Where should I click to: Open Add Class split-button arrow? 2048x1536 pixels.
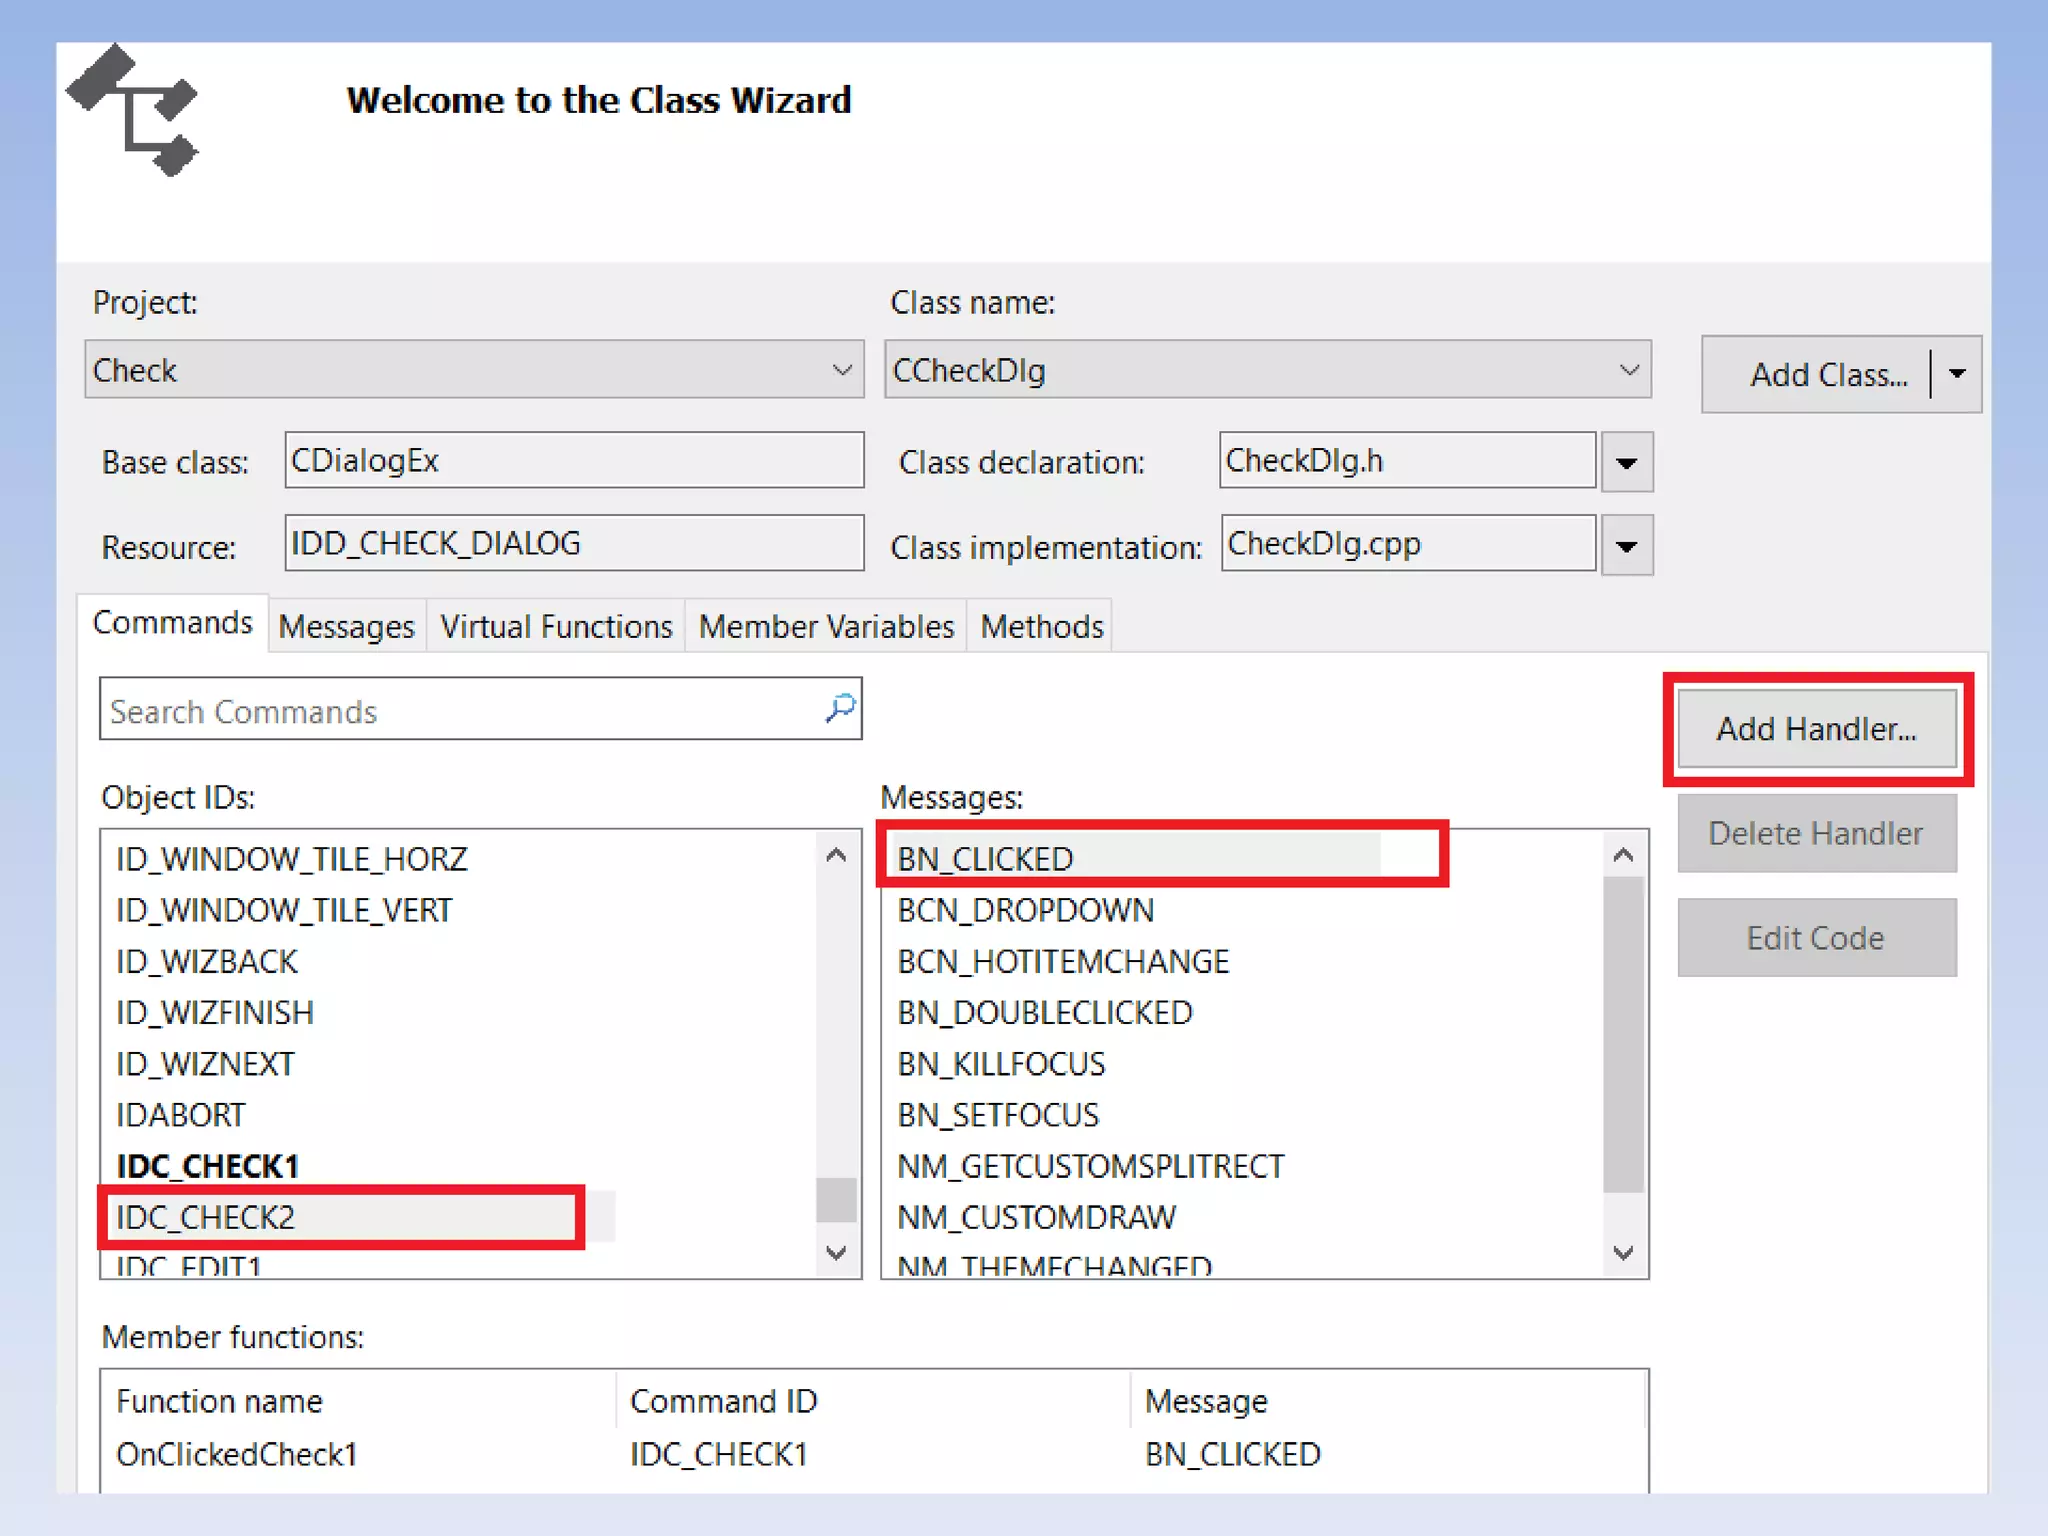(x=1957, y=374)
